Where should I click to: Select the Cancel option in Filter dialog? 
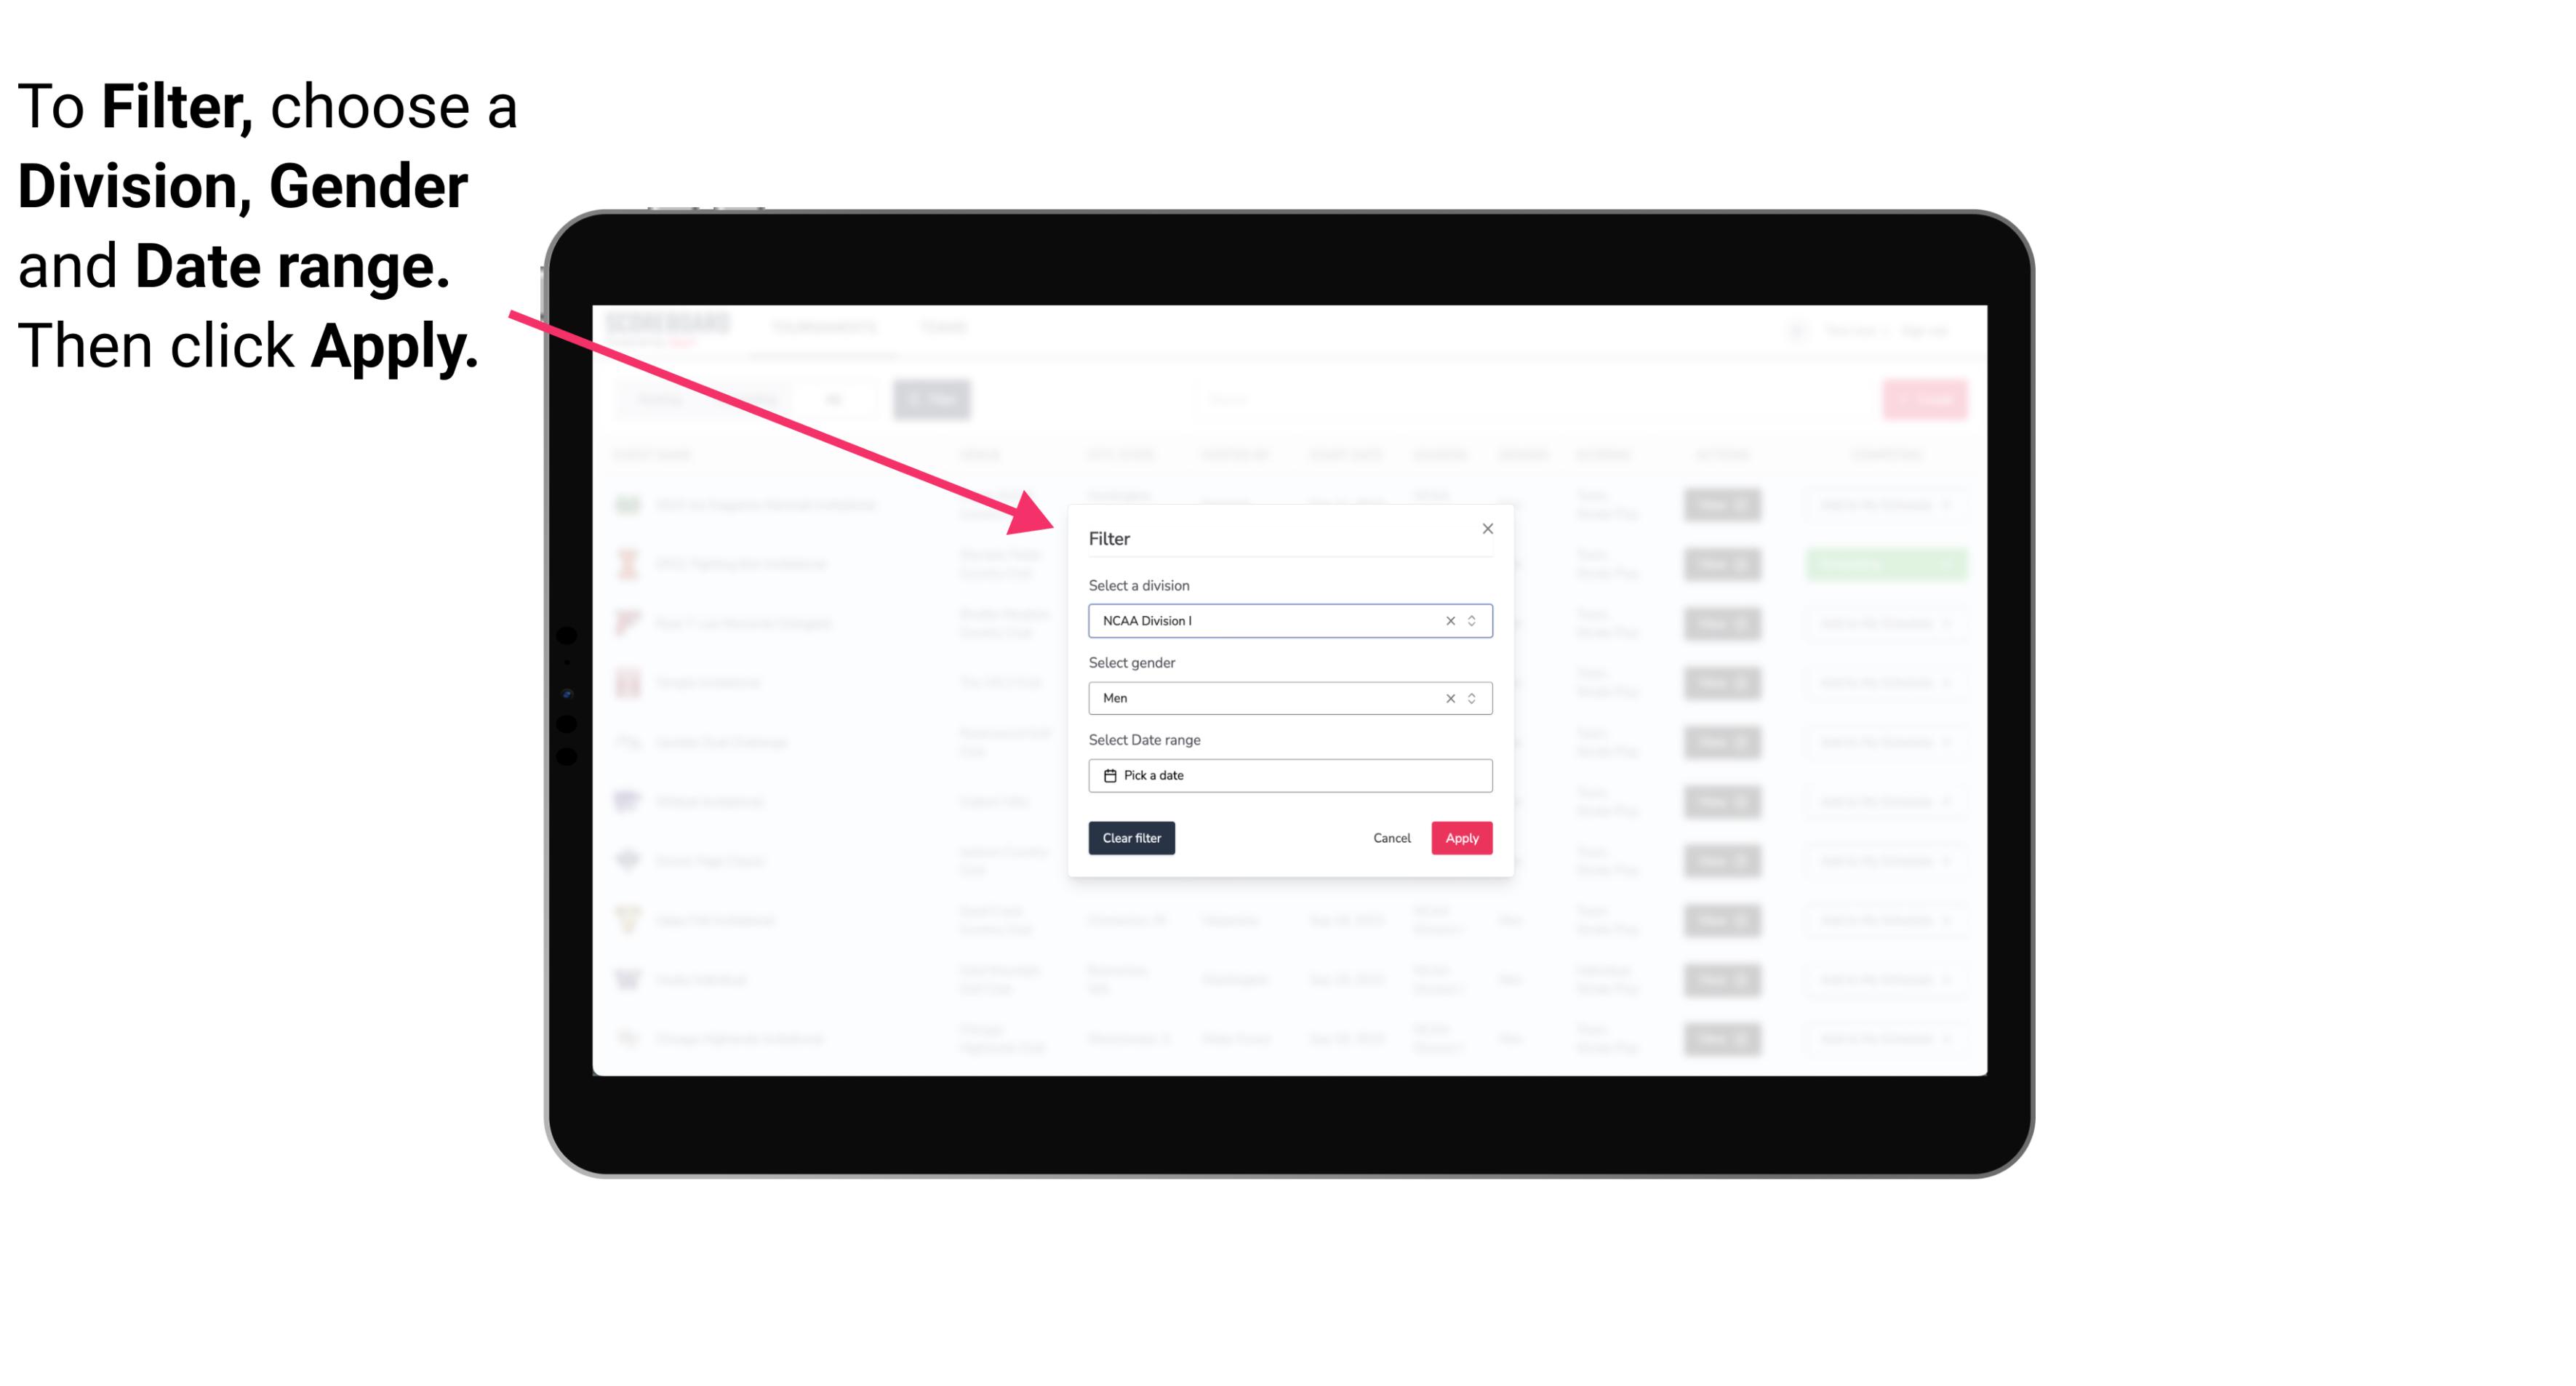point(1391,838)
